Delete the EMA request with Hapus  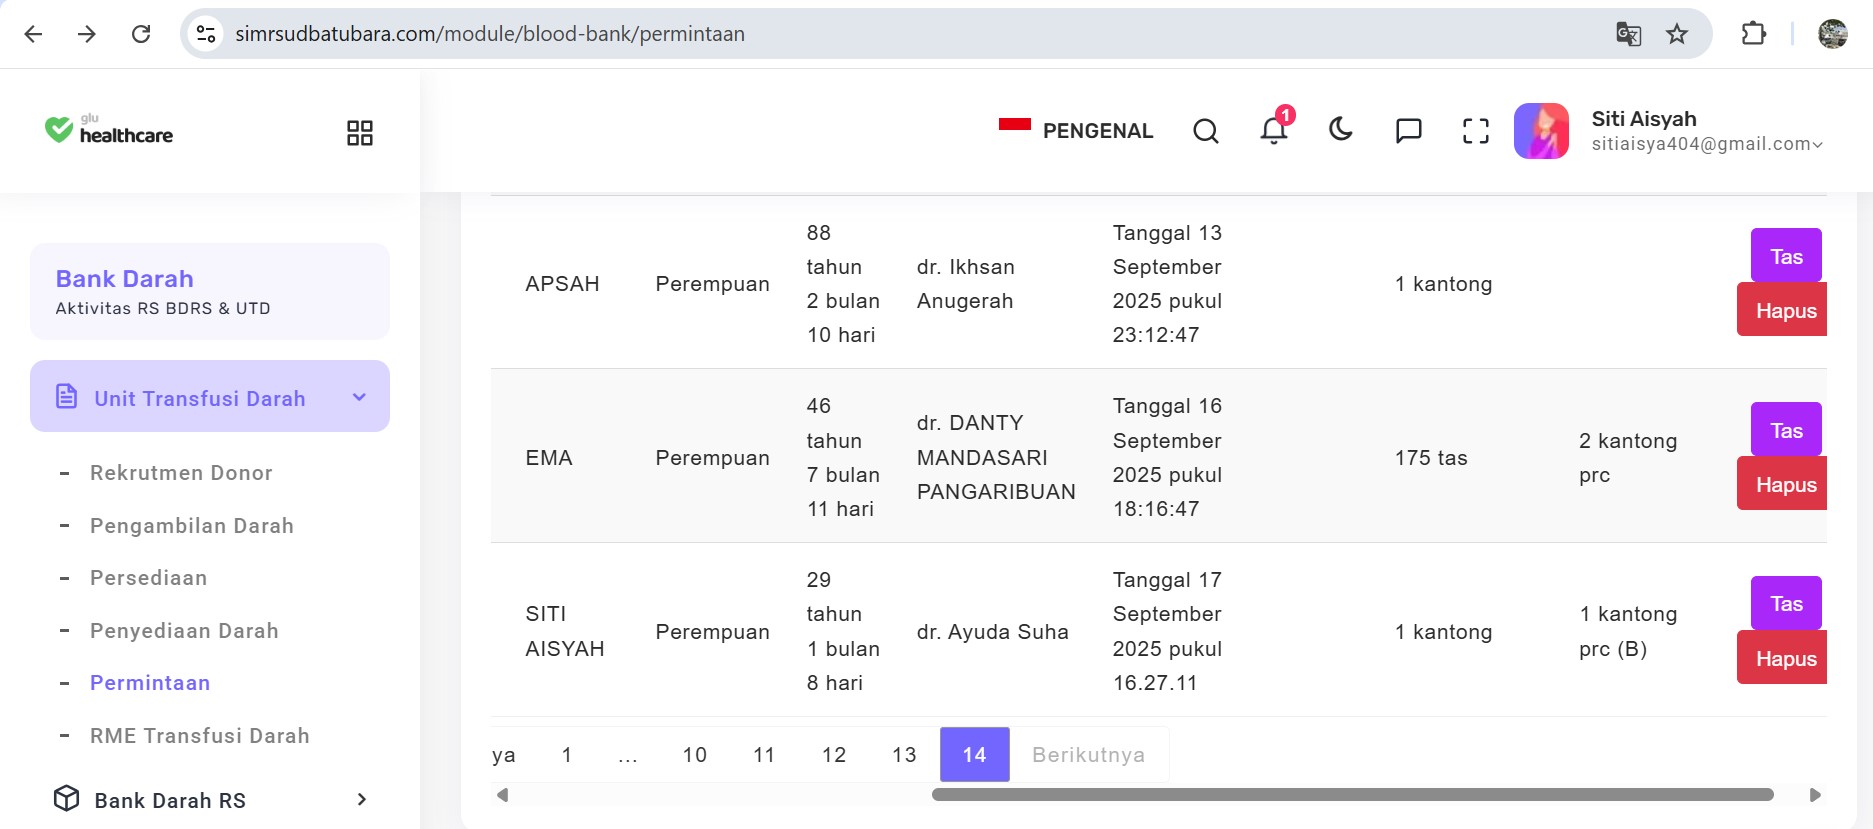click(x=1782, y=484)
